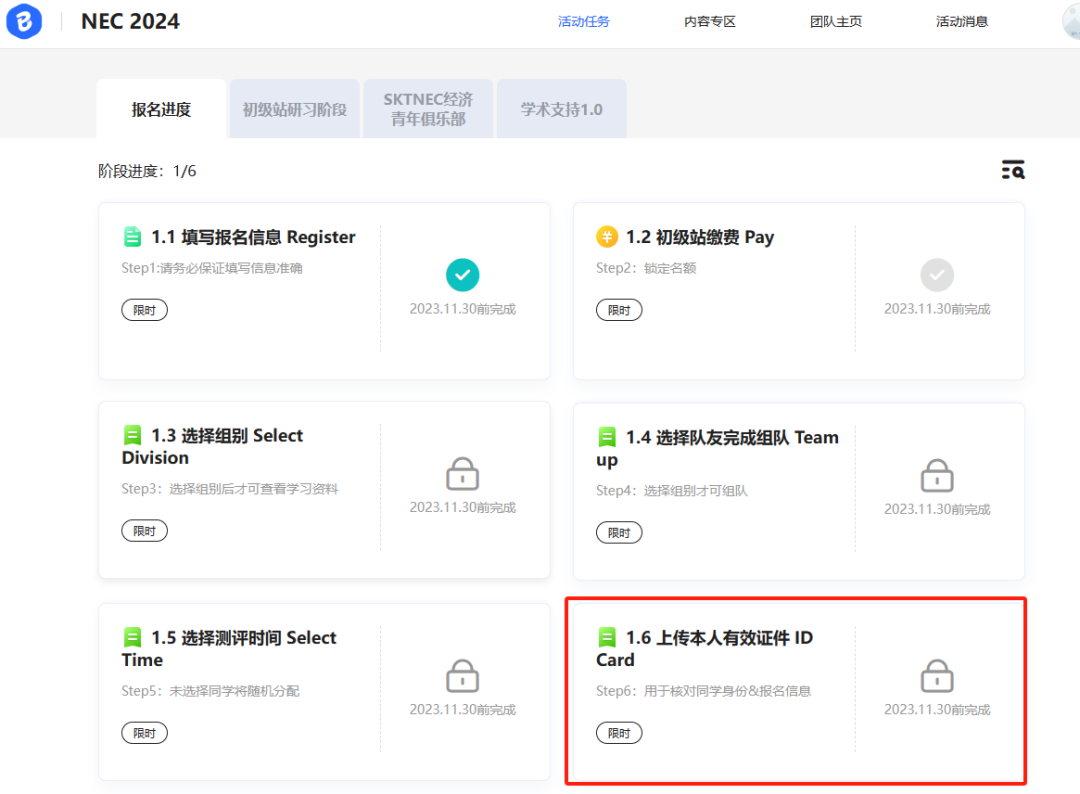Open 活动消息 in the top menu

pyautogui.click(x=962, y=21)
